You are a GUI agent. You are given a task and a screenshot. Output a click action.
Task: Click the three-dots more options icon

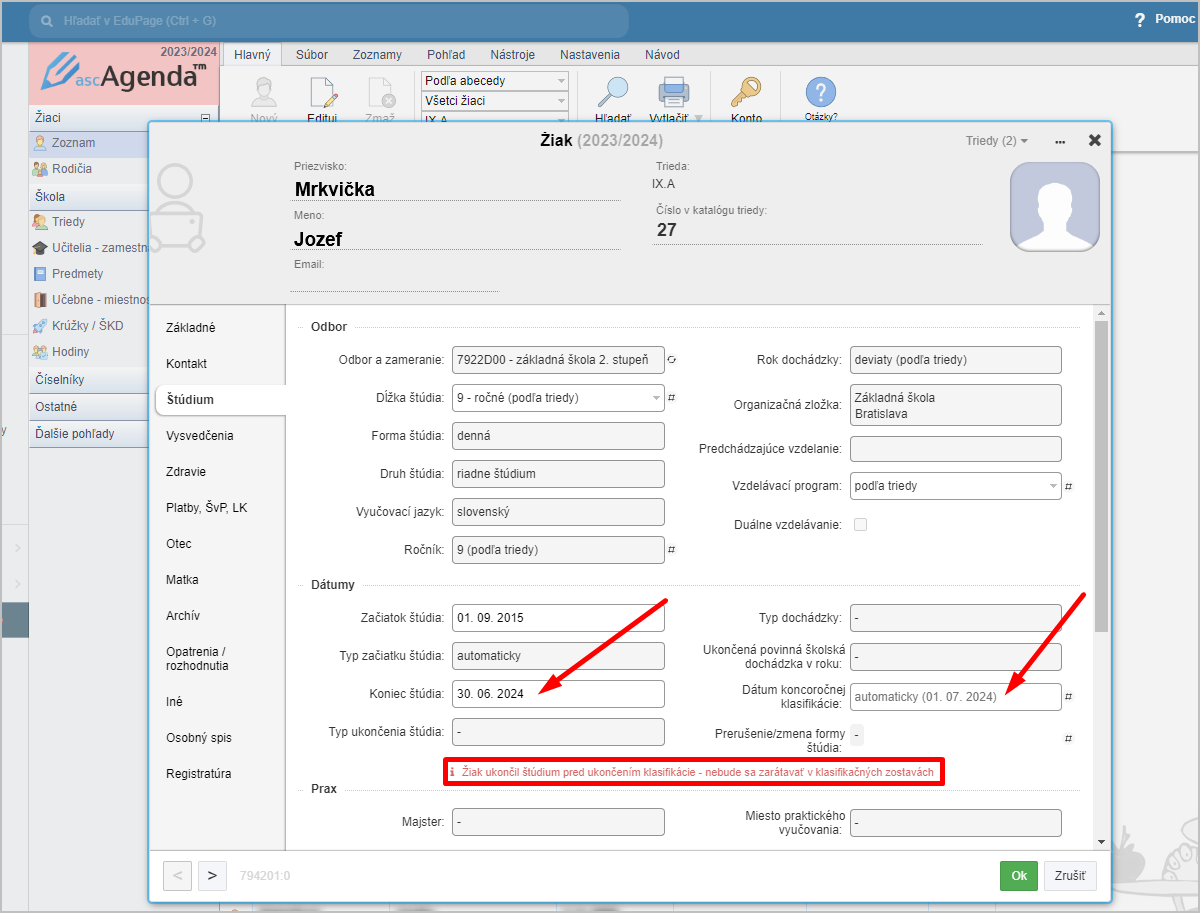pos(1060,141)
